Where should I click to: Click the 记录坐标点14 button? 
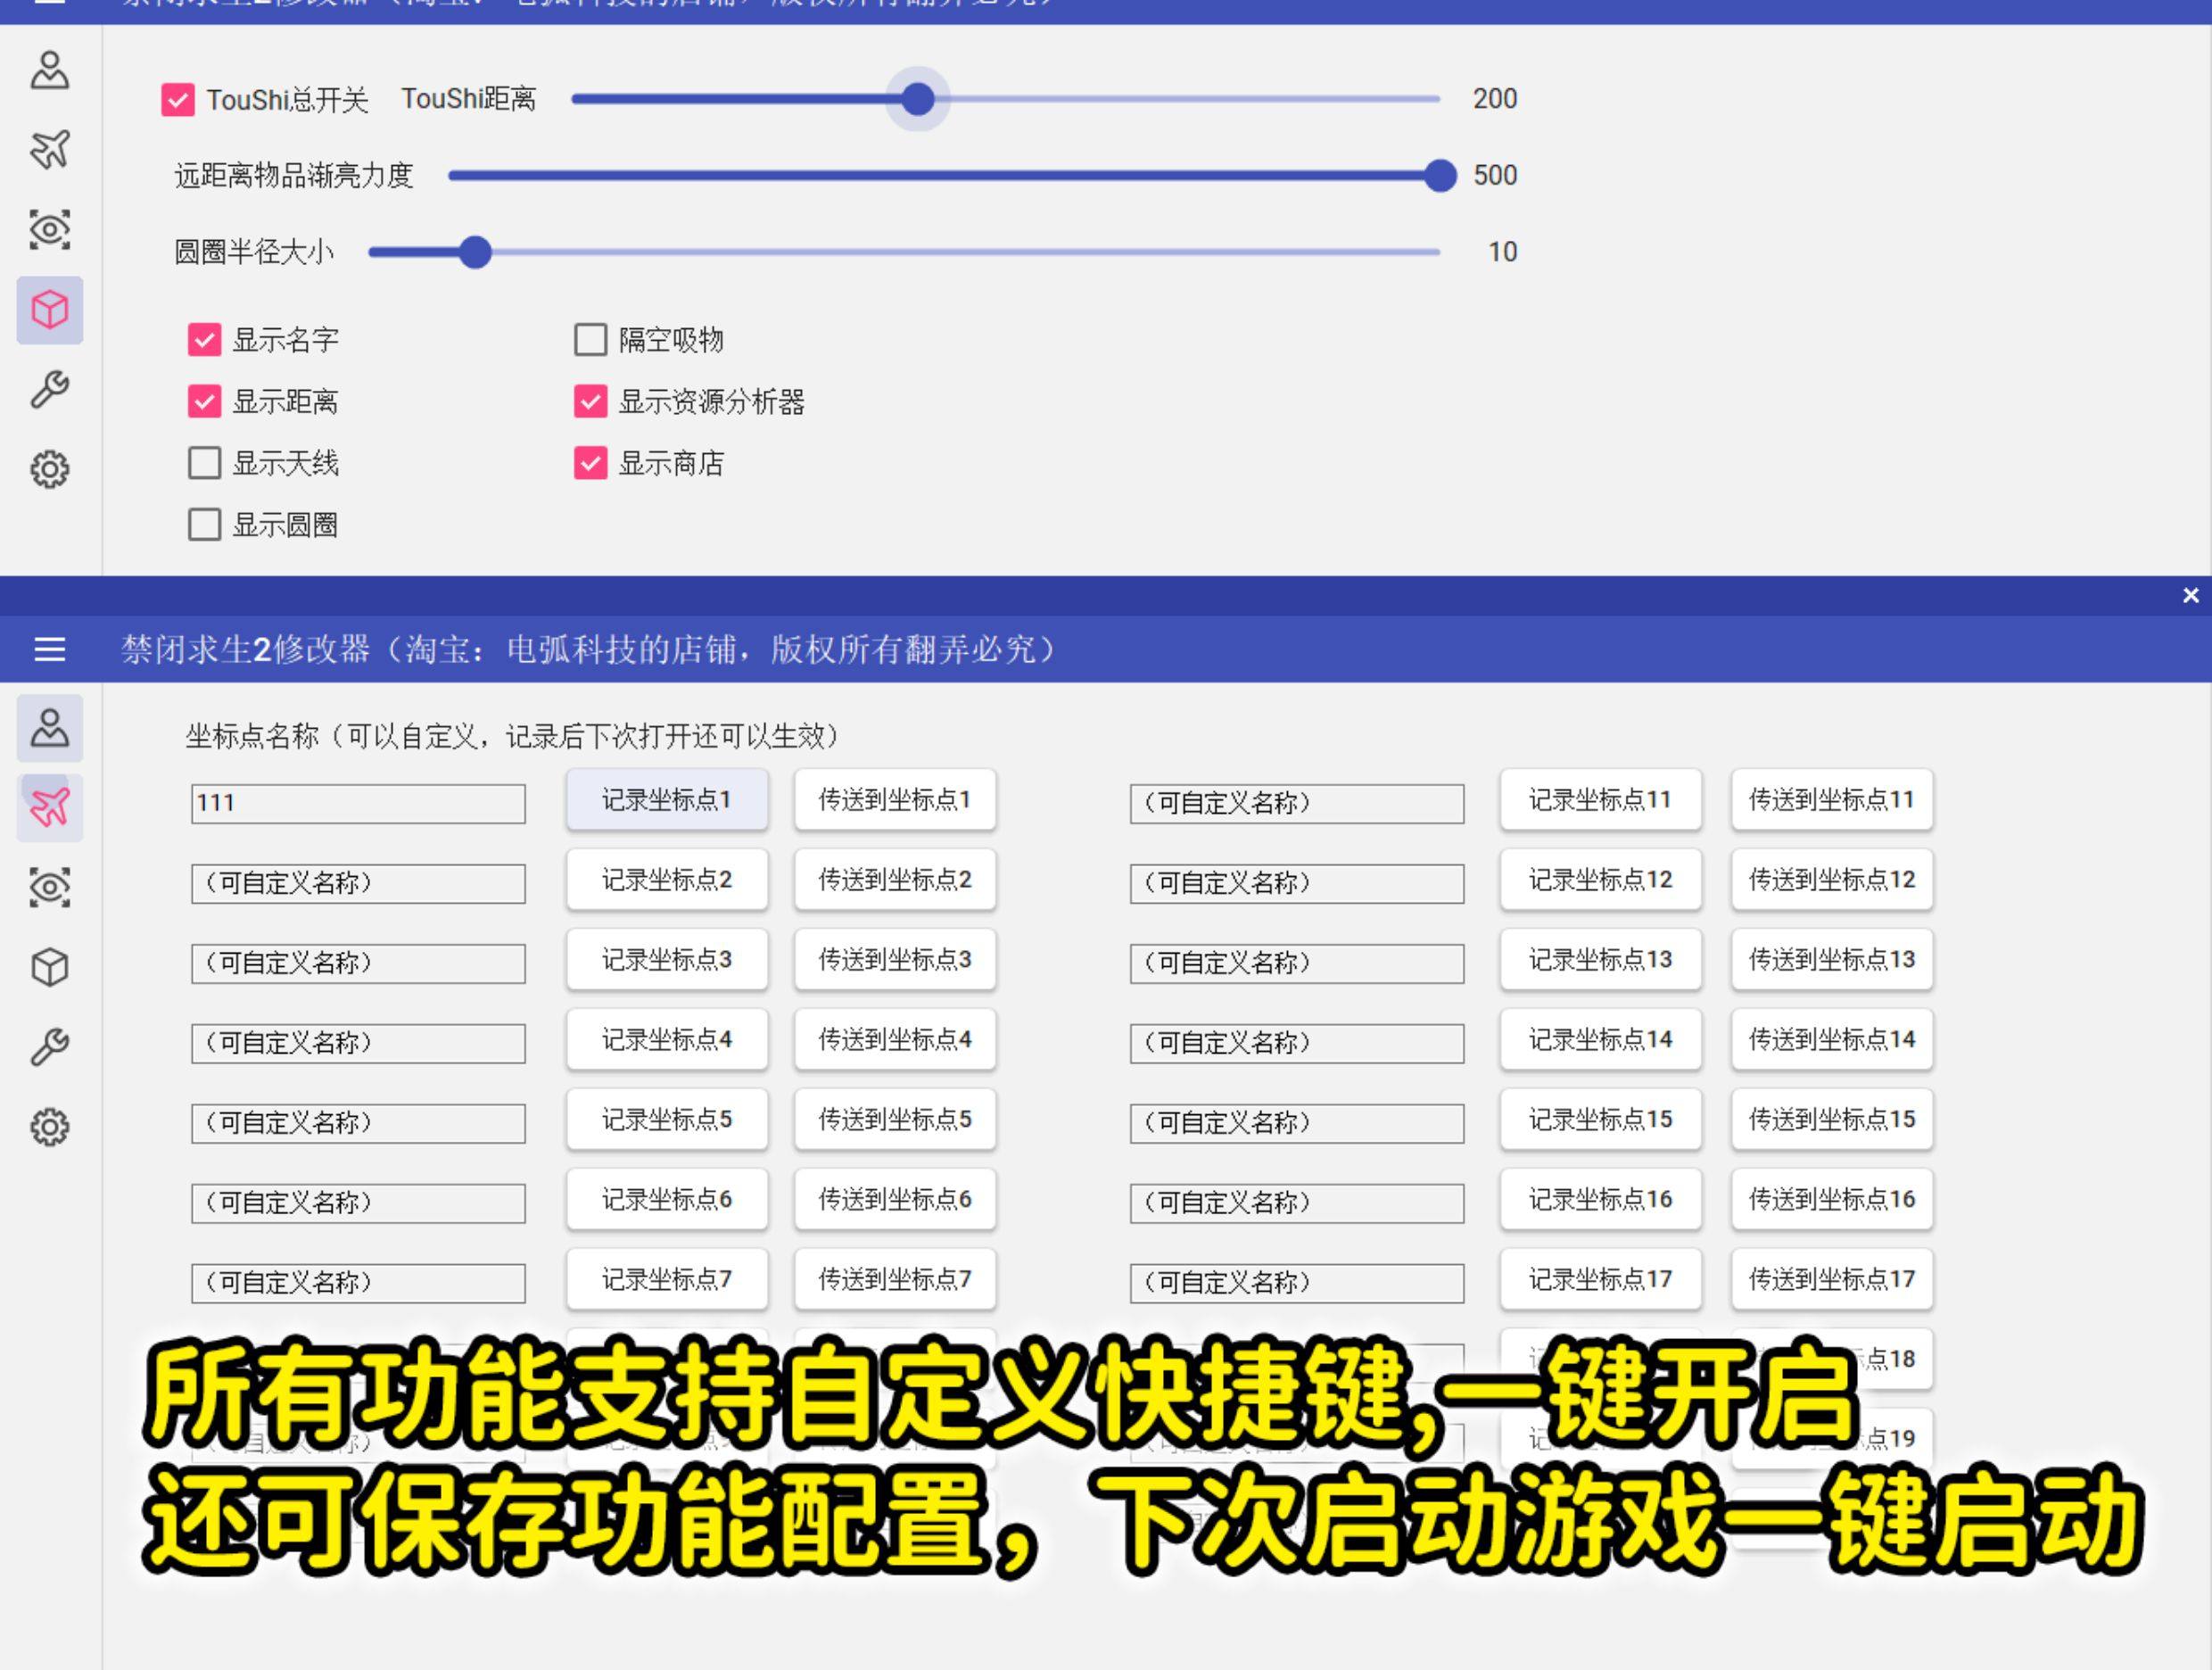tap(1600, 1040)
